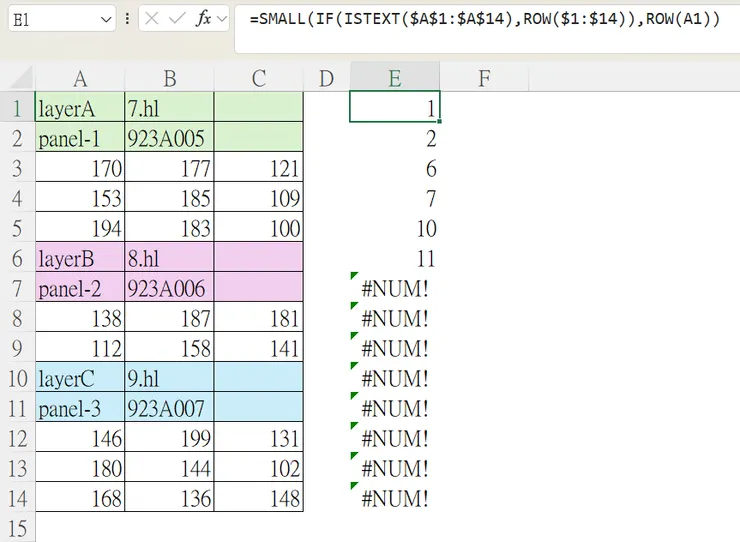Click the fill handle of selected cell E1
Image resolution: width=740 pixels, height=542 pixels.
click(439, 121)
